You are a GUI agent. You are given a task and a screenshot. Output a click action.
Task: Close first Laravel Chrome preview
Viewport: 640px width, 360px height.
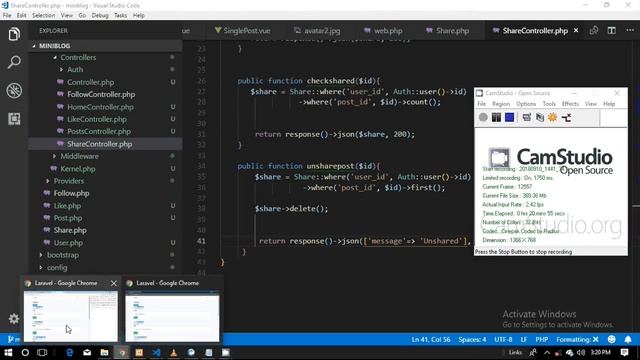pyautogui.click(x=113, y=283)
